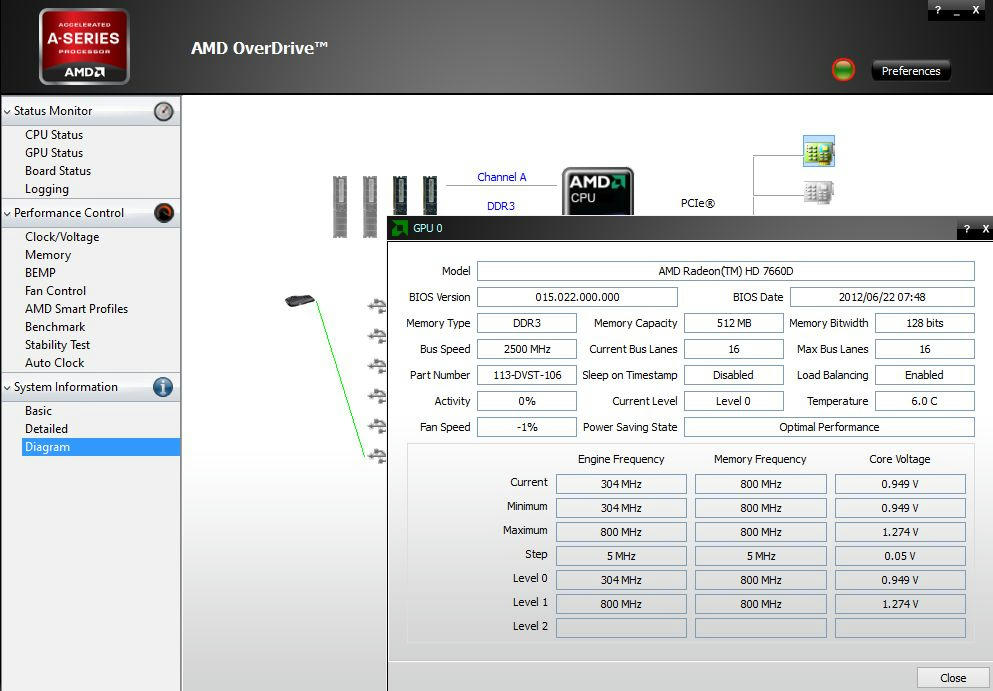993x691 pixels.
Task: Collapse the System Information section chevron
Action: pos(7,388)
